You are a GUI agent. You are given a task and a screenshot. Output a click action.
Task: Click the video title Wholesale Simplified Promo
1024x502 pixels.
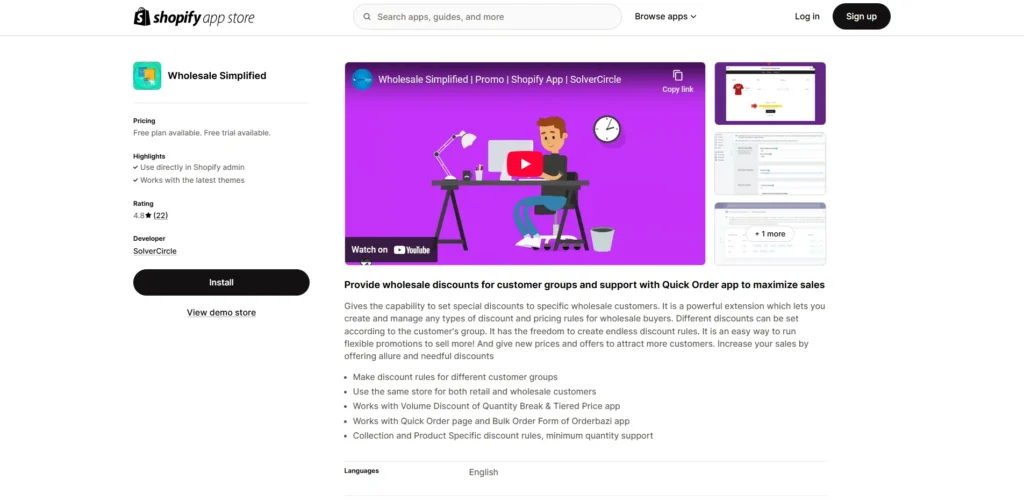(500, 80)
